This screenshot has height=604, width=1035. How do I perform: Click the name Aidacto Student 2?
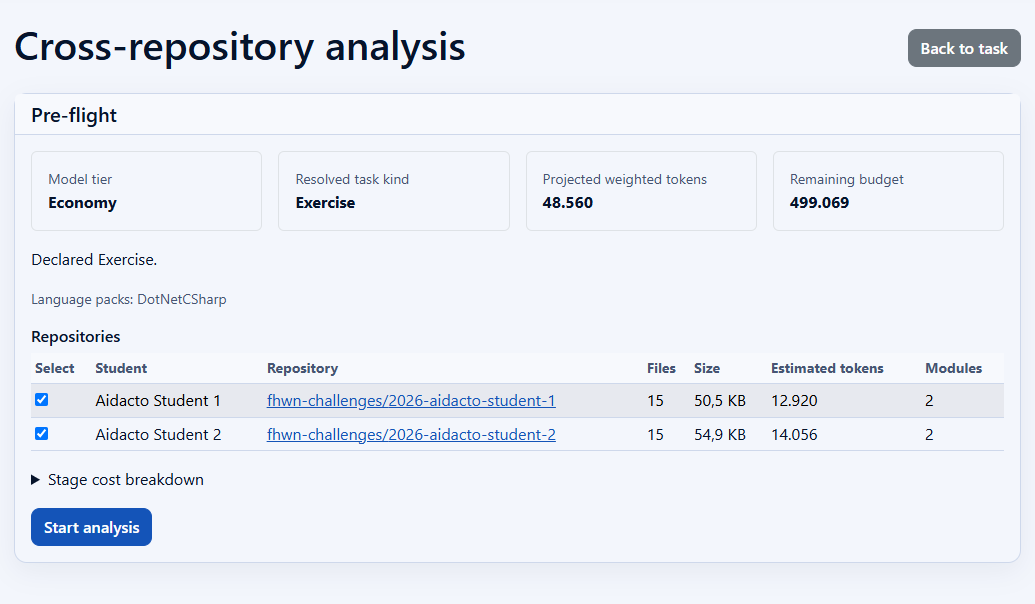158,435
